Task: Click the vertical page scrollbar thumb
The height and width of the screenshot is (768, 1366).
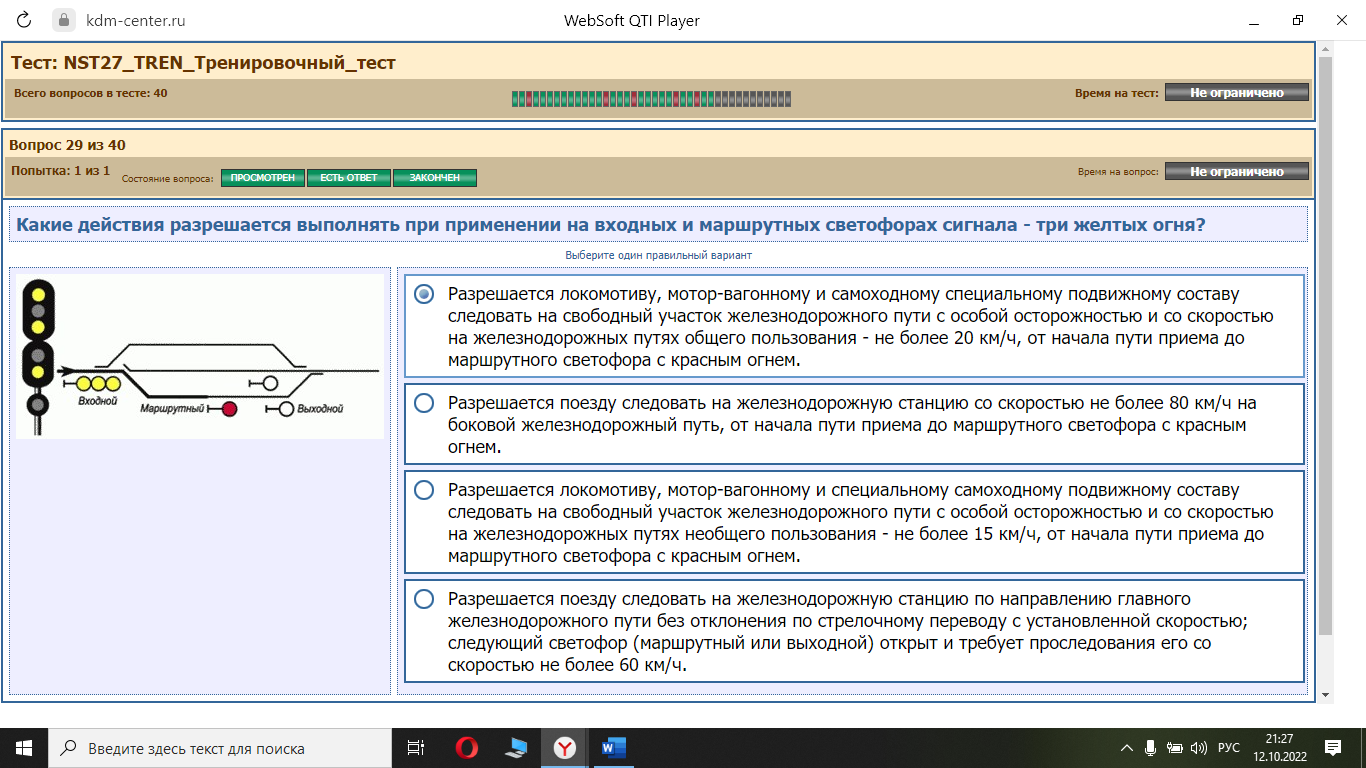Action: pos(1325,346)
